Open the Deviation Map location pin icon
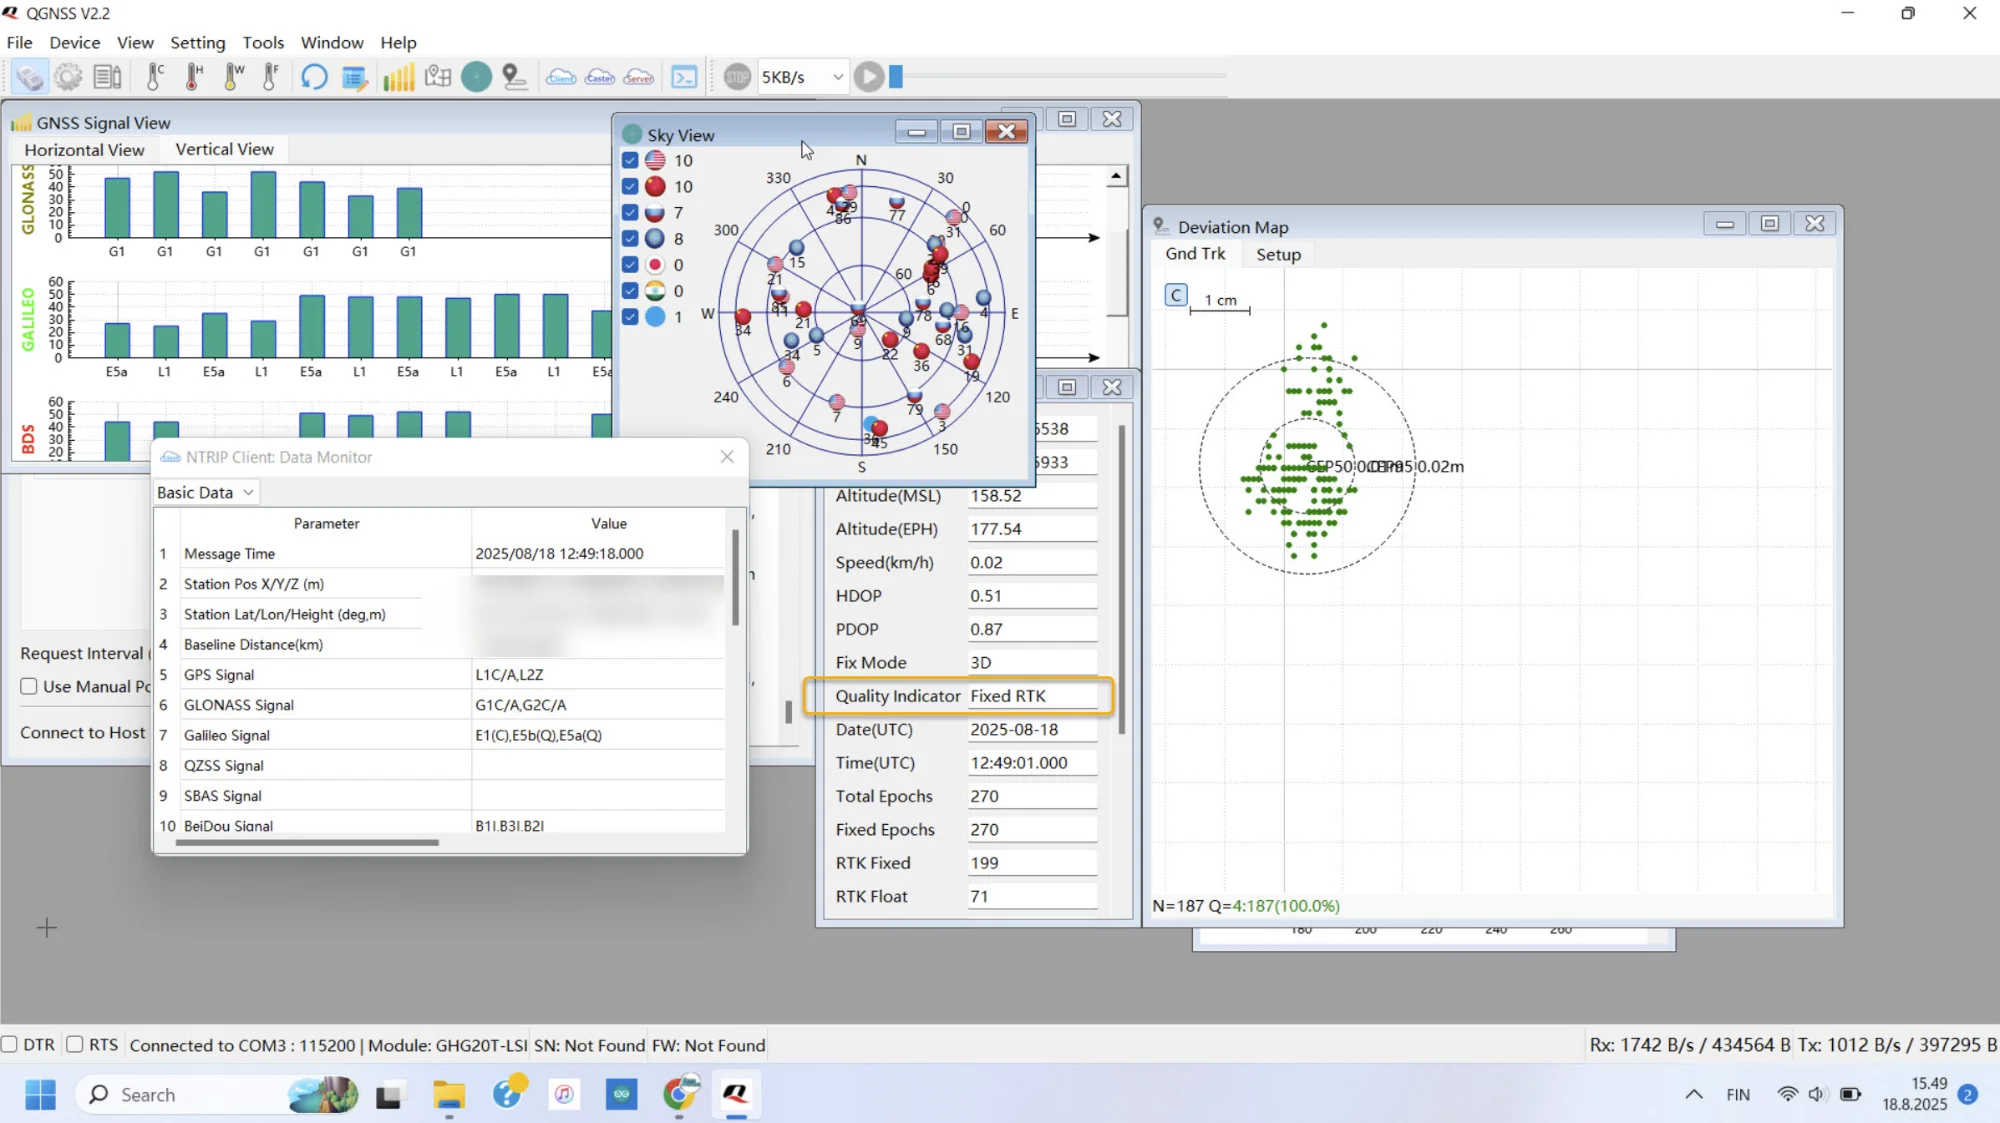 [x=515, y=77]
